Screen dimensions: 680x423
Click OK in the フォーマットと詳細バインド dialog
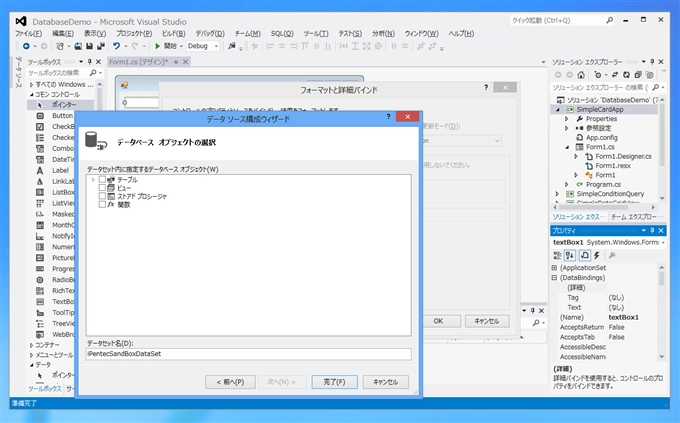click(x=438, y=321)
